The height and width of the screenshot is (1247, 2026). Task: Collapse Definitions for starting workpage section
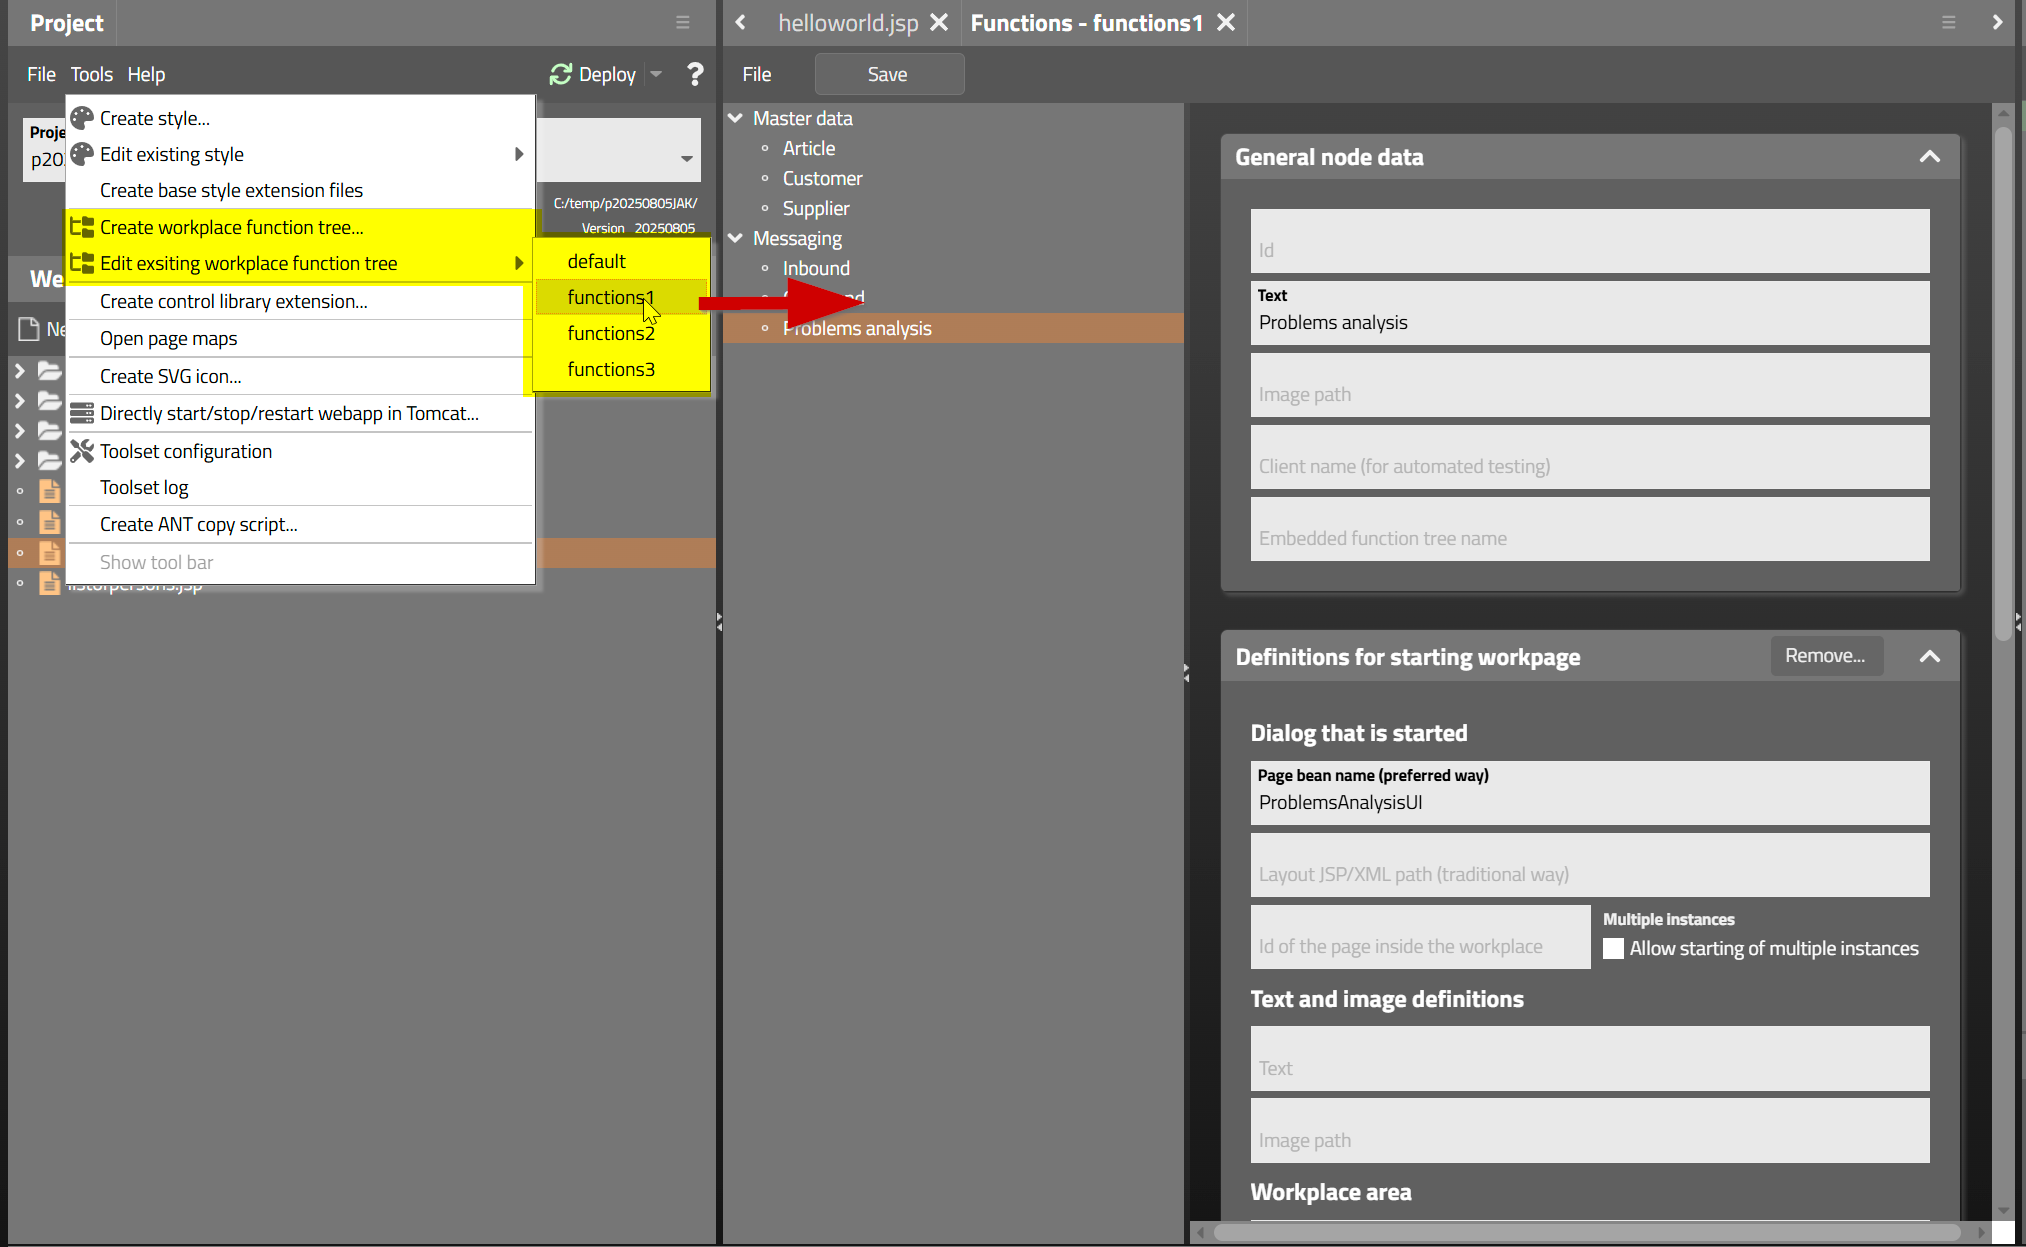point(1929,657)
